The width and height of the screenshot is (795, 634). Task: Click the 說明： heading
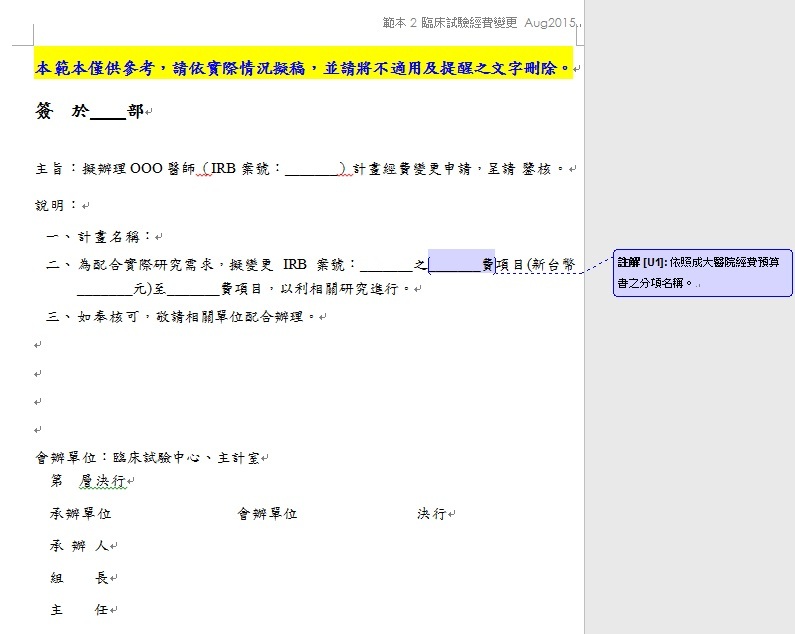click(x=56, y=205)
